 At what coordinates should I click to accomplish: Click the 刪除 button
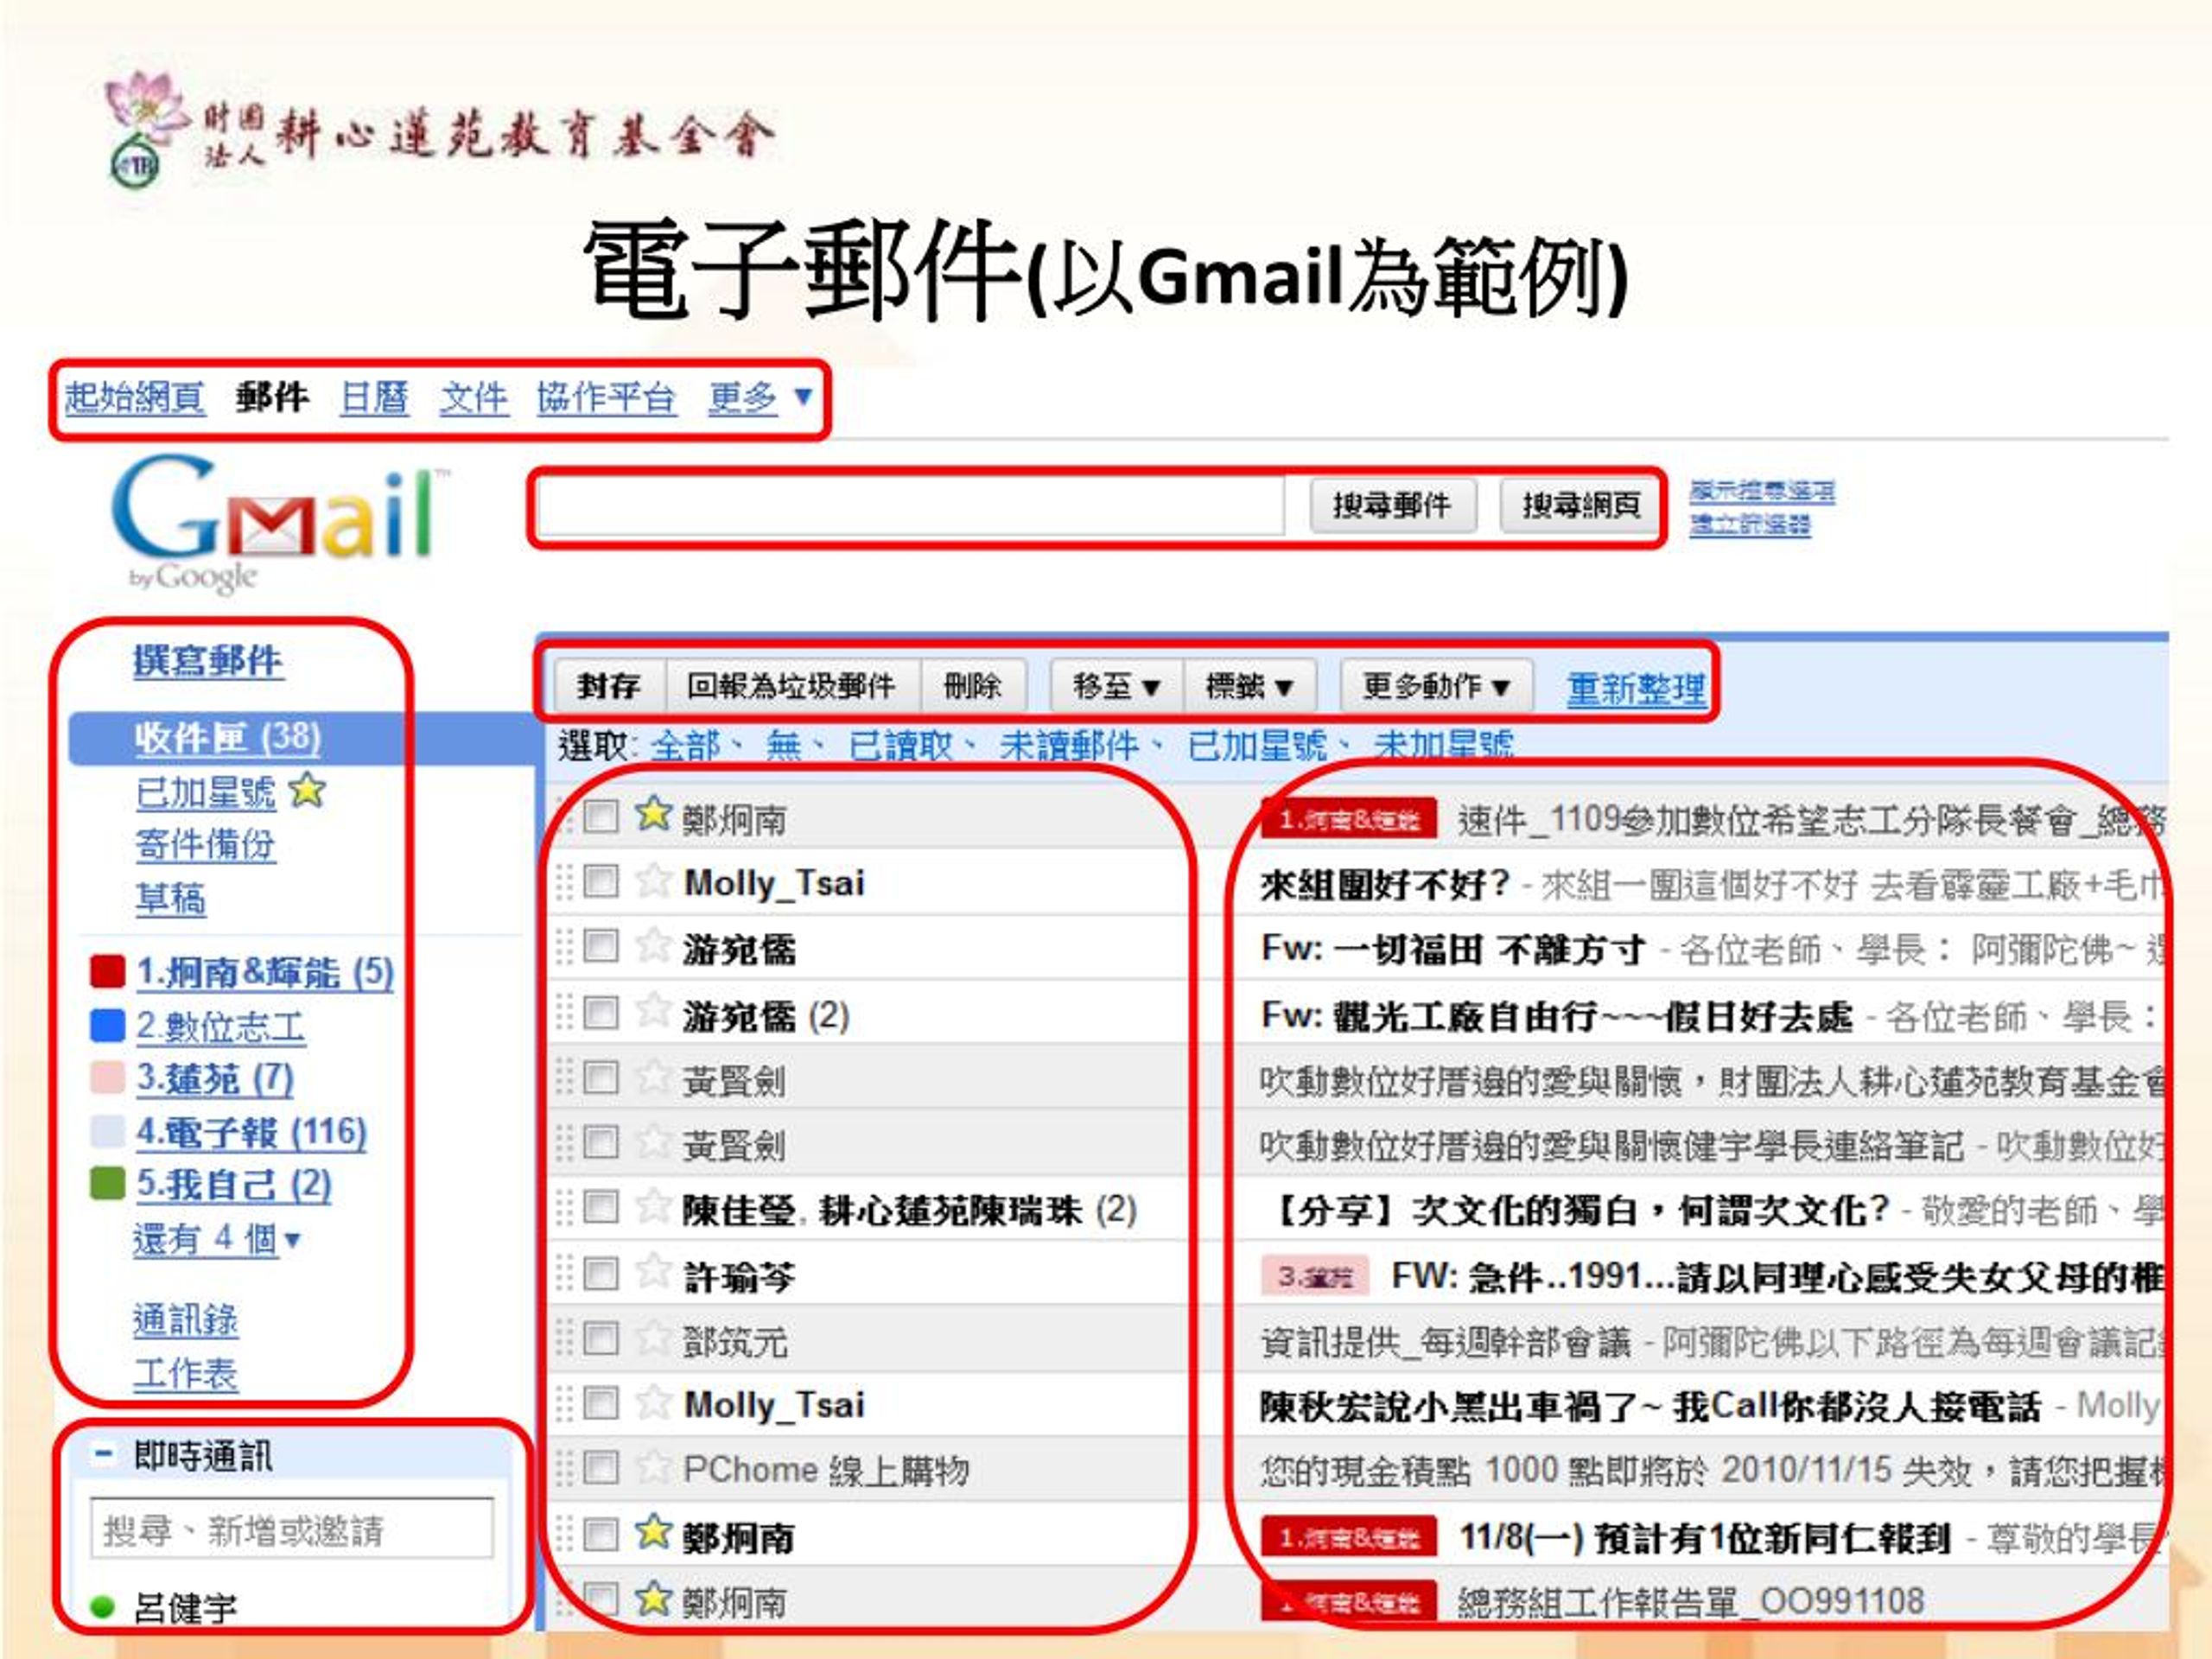point(973,686)
